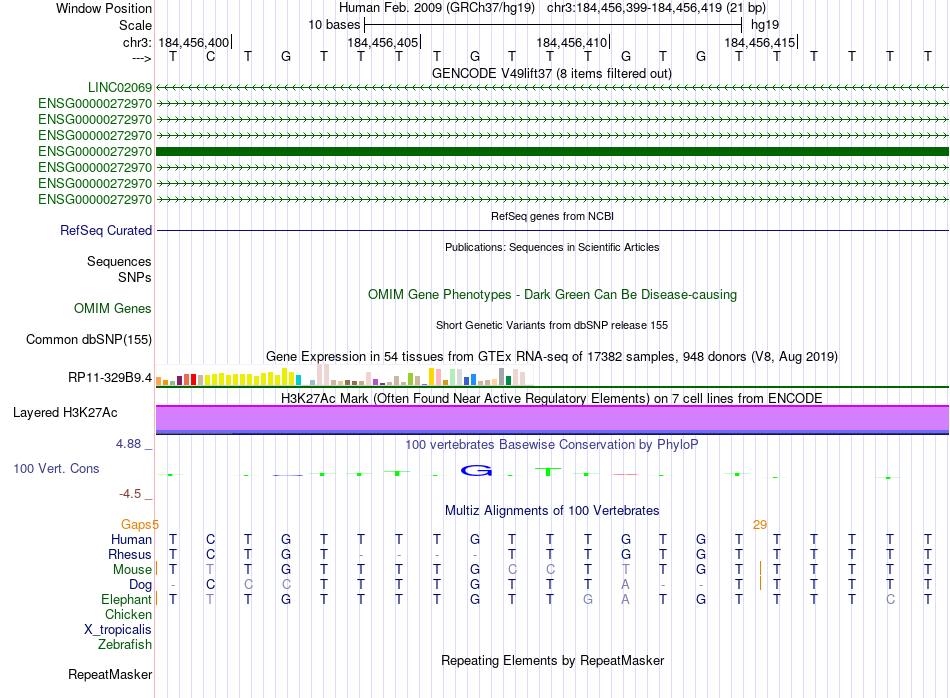Click the Gene Expression in 54 tissues title
The width and height of the screenshot is (950, 698).
(552, 356)
